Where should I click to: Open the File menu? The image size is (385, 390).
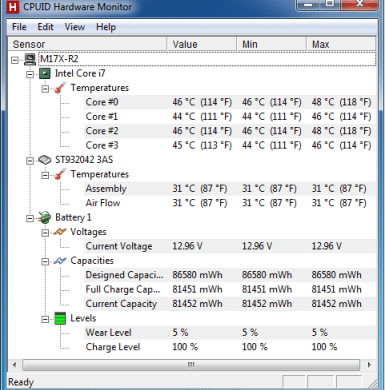tap(19, 27)
